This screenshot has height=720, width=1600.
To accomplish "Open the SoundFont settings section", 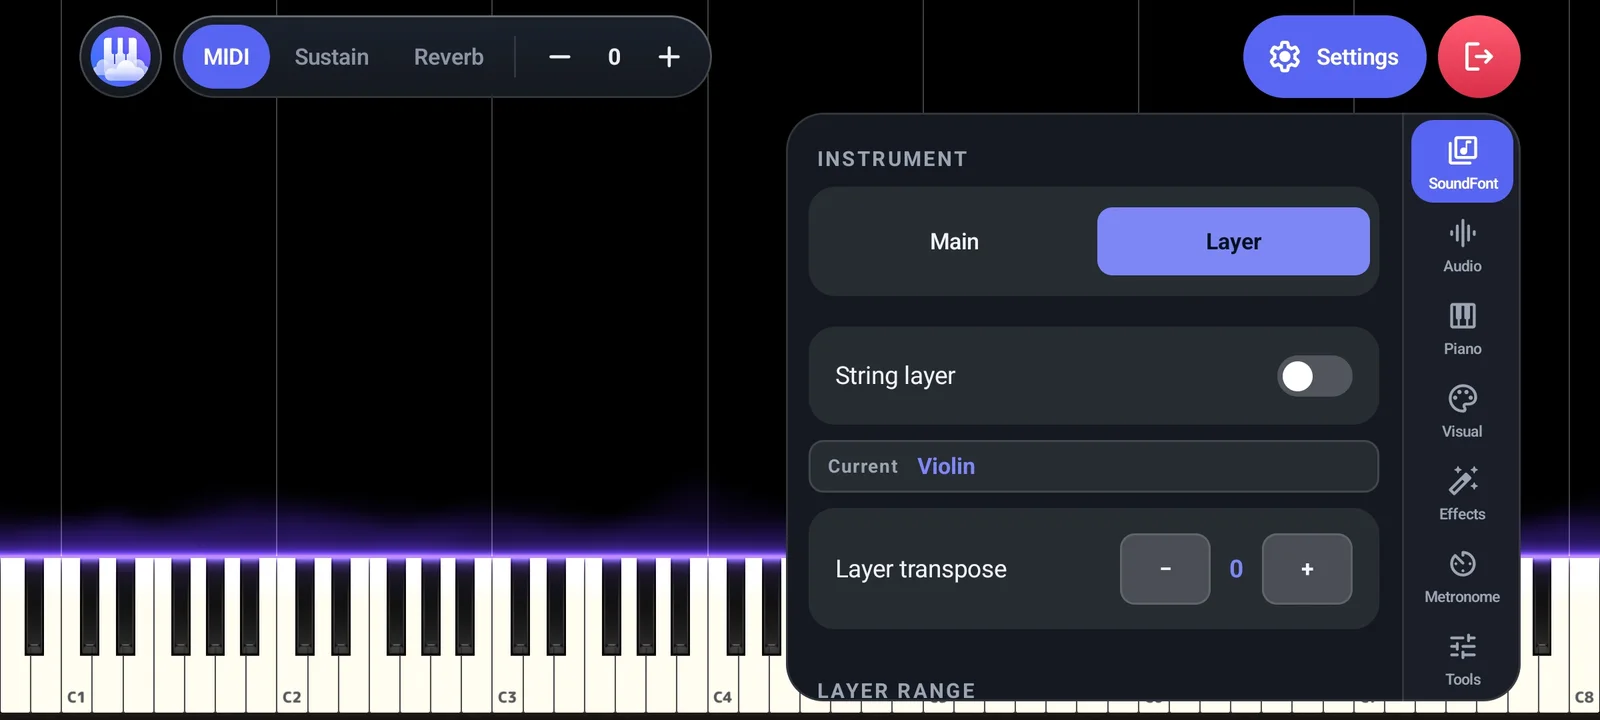I will pos(1462,162).
